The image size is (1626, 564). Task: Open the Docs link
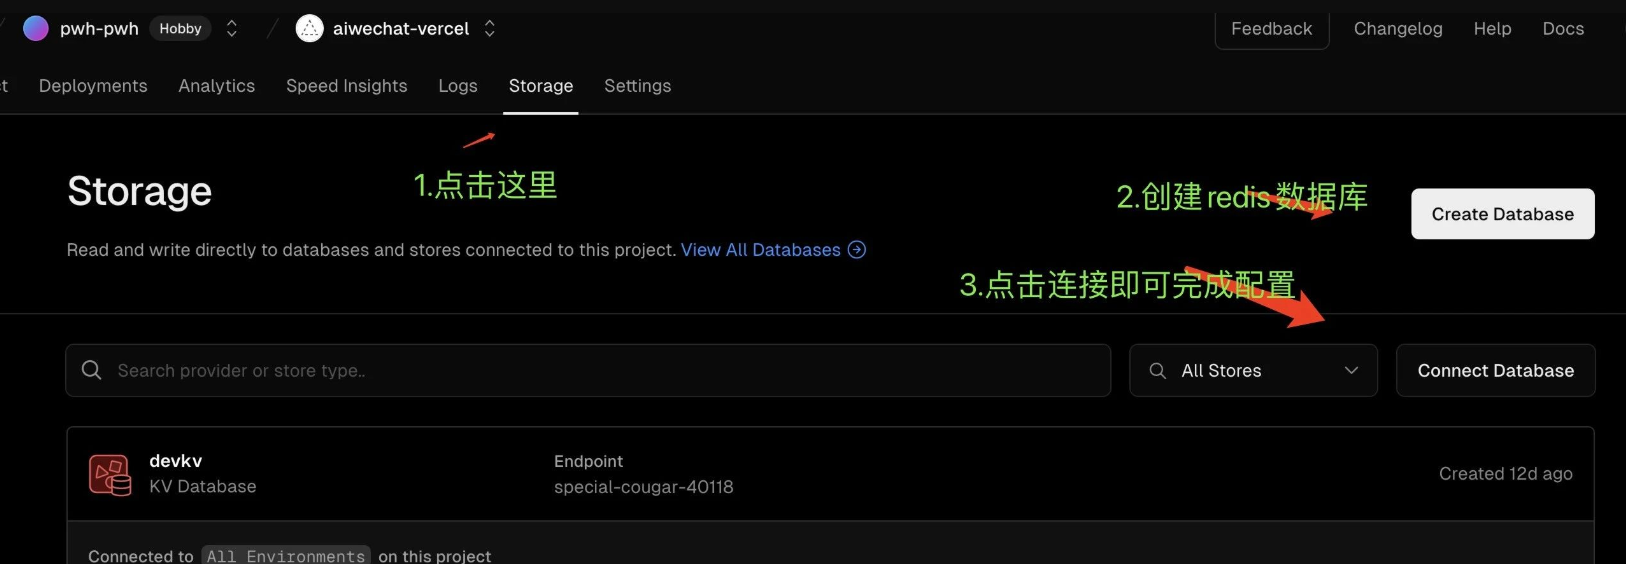pos(1563,29)
